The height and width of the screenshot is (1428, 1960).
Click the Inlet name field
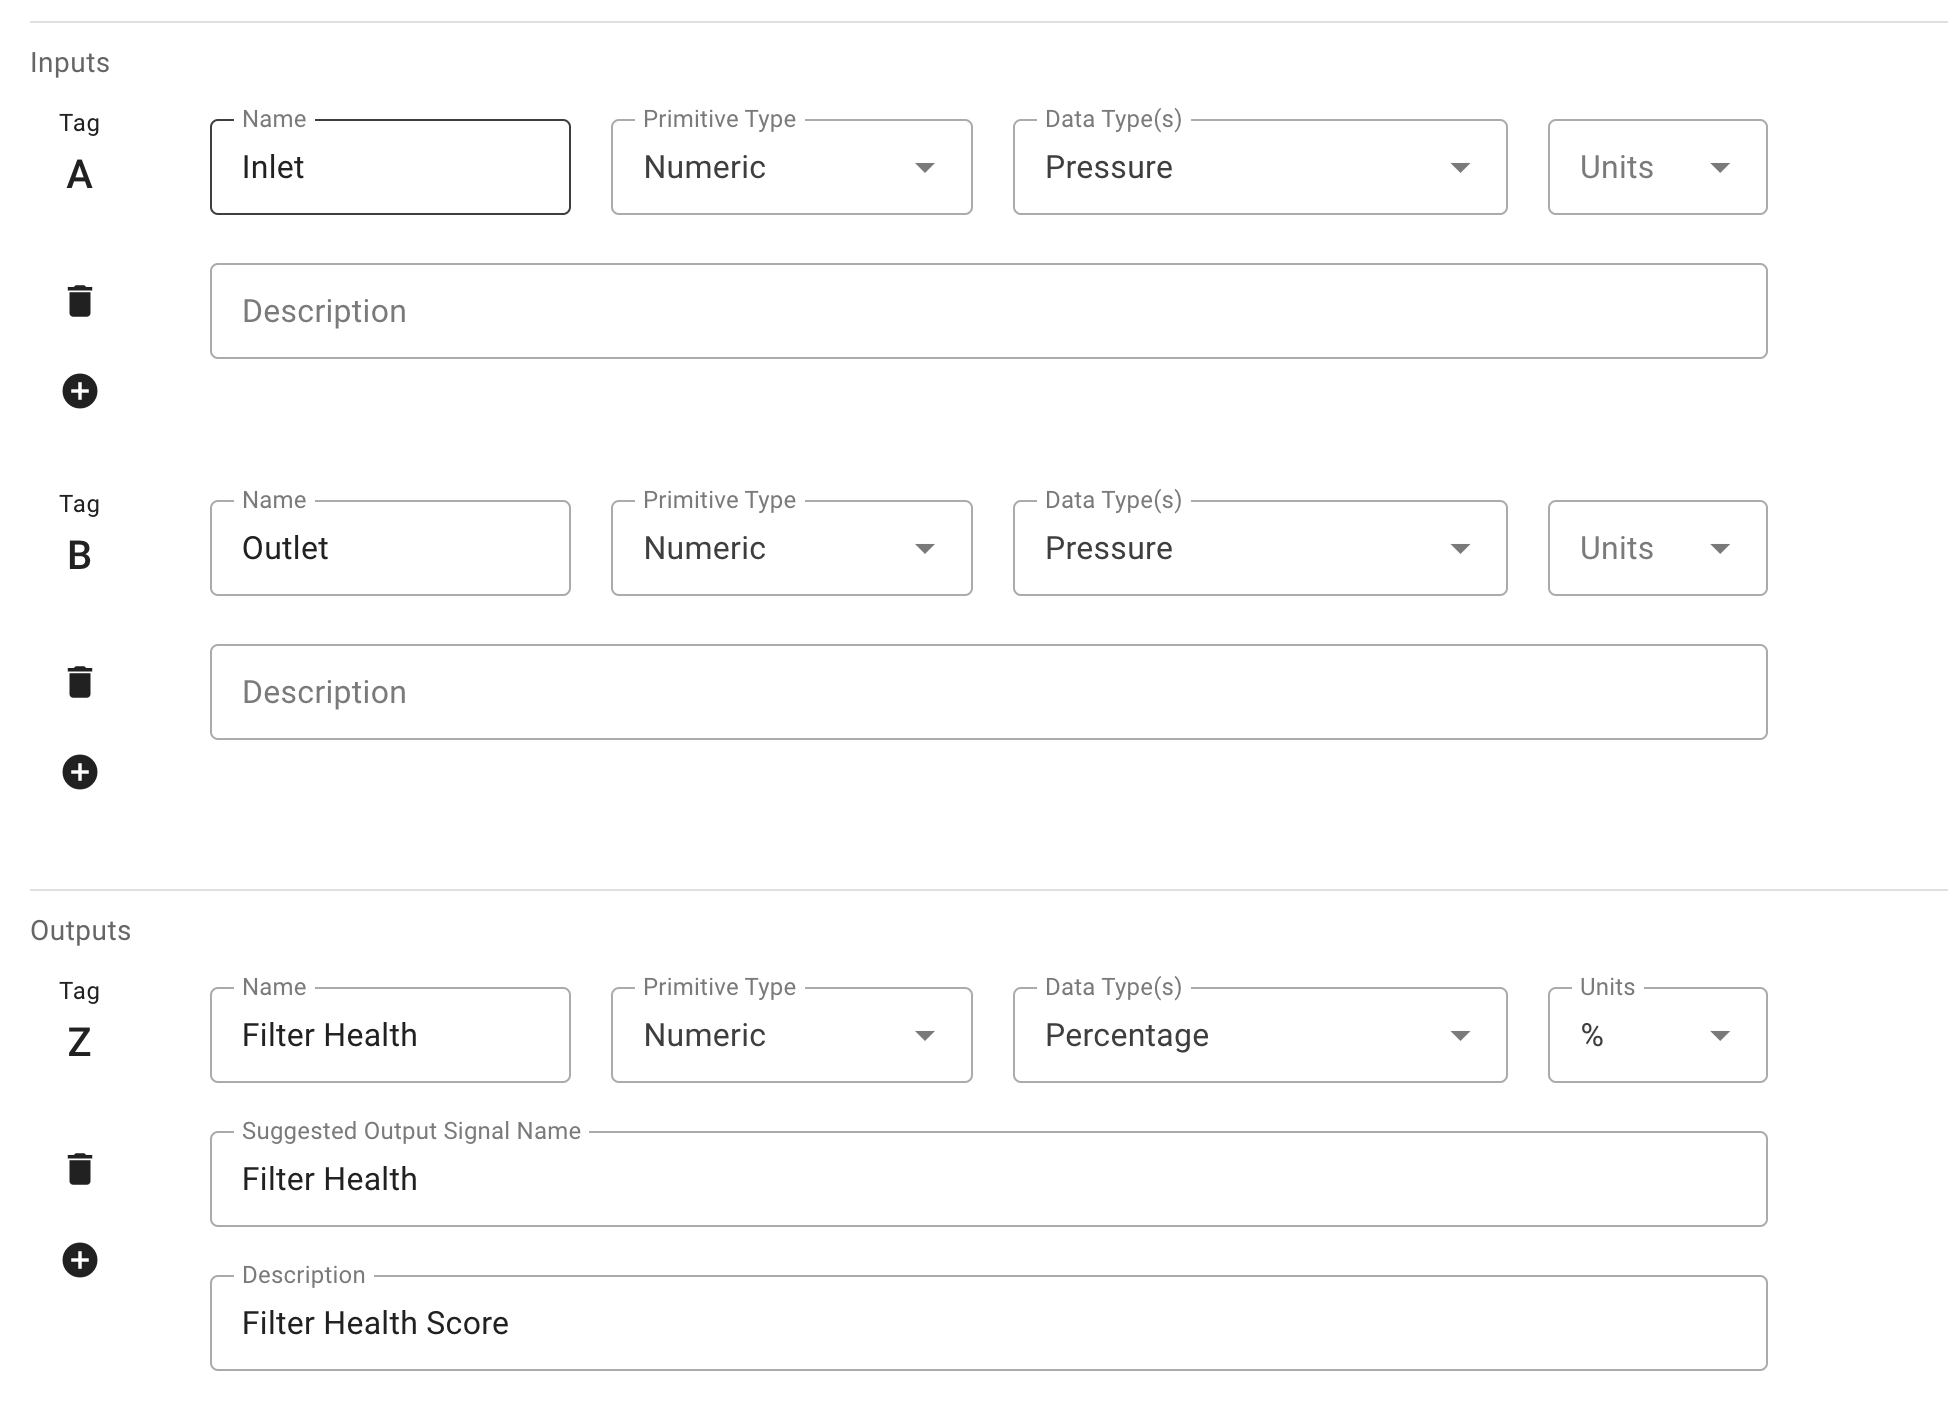coord(390,167)
